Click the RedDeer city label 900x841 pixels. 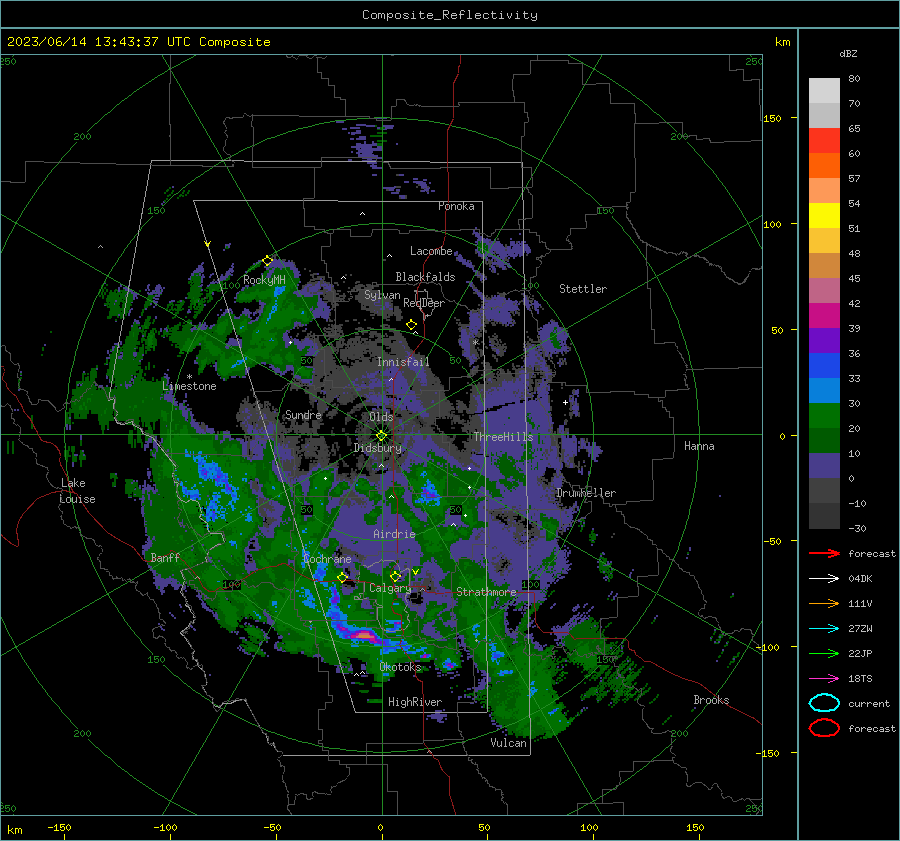[424, 303]
